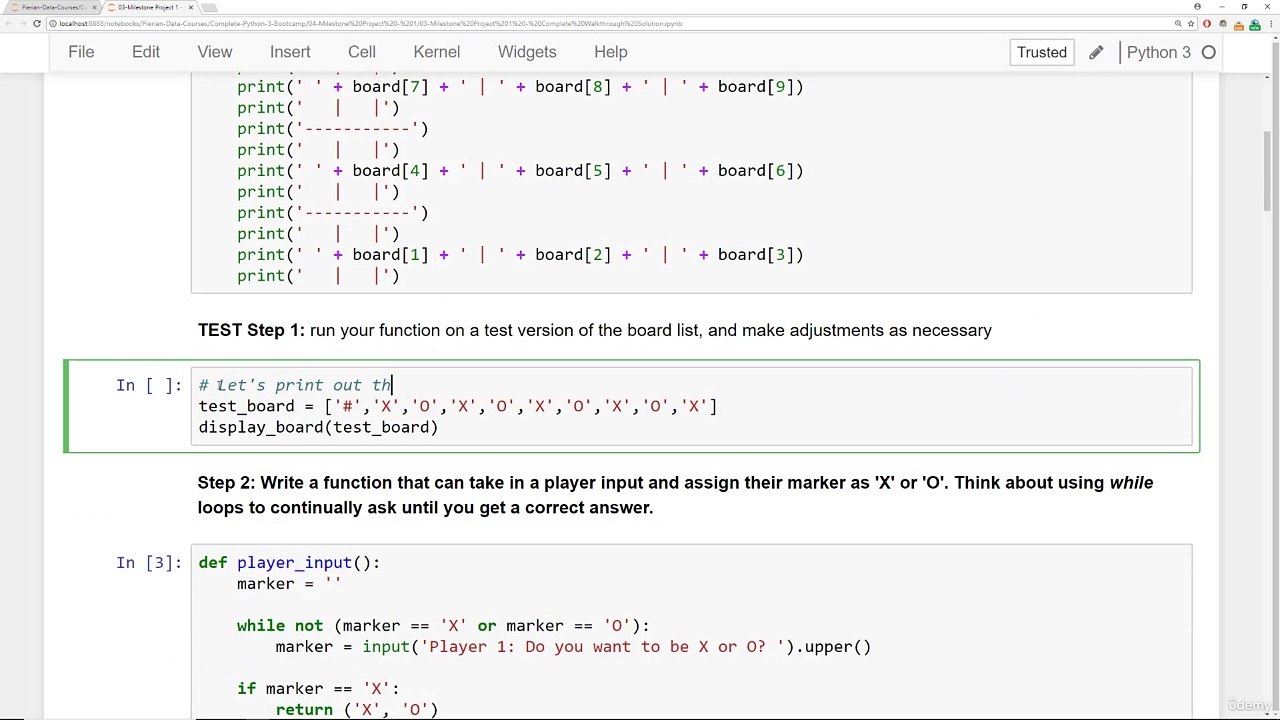Click the pencil edit-mode indicator icon
Image resolution: width=1280 pixels, height=720 pixels.
tap(1096, 52)
